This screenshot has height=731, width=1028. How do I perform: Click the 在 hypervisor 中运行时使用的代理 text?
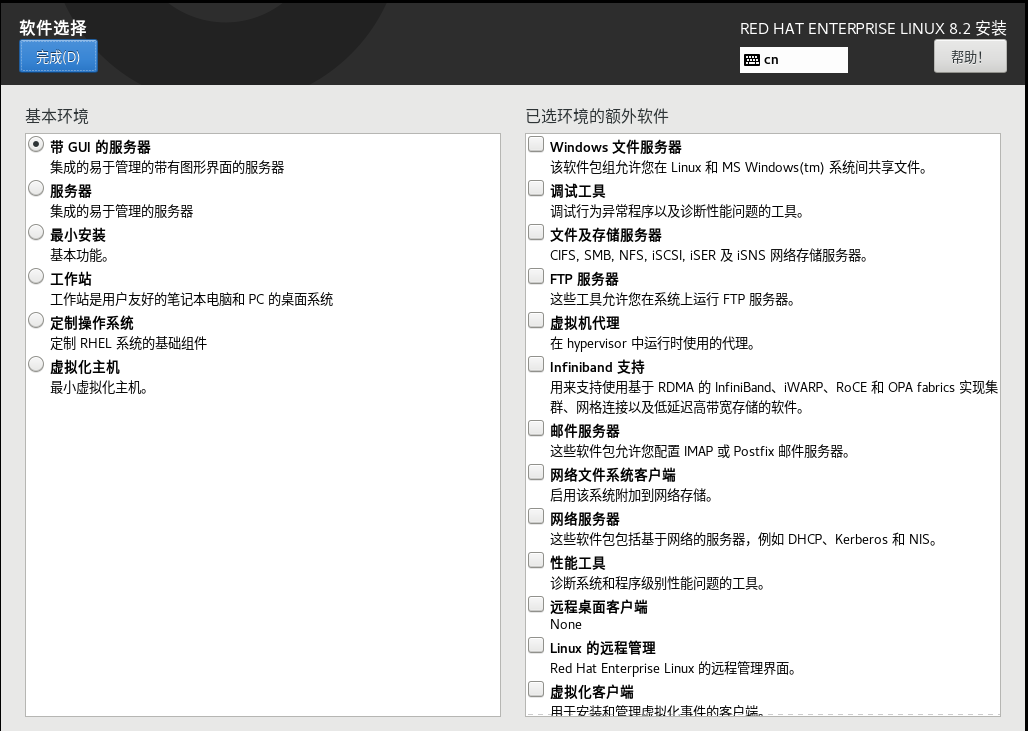(x=653, y=344)
